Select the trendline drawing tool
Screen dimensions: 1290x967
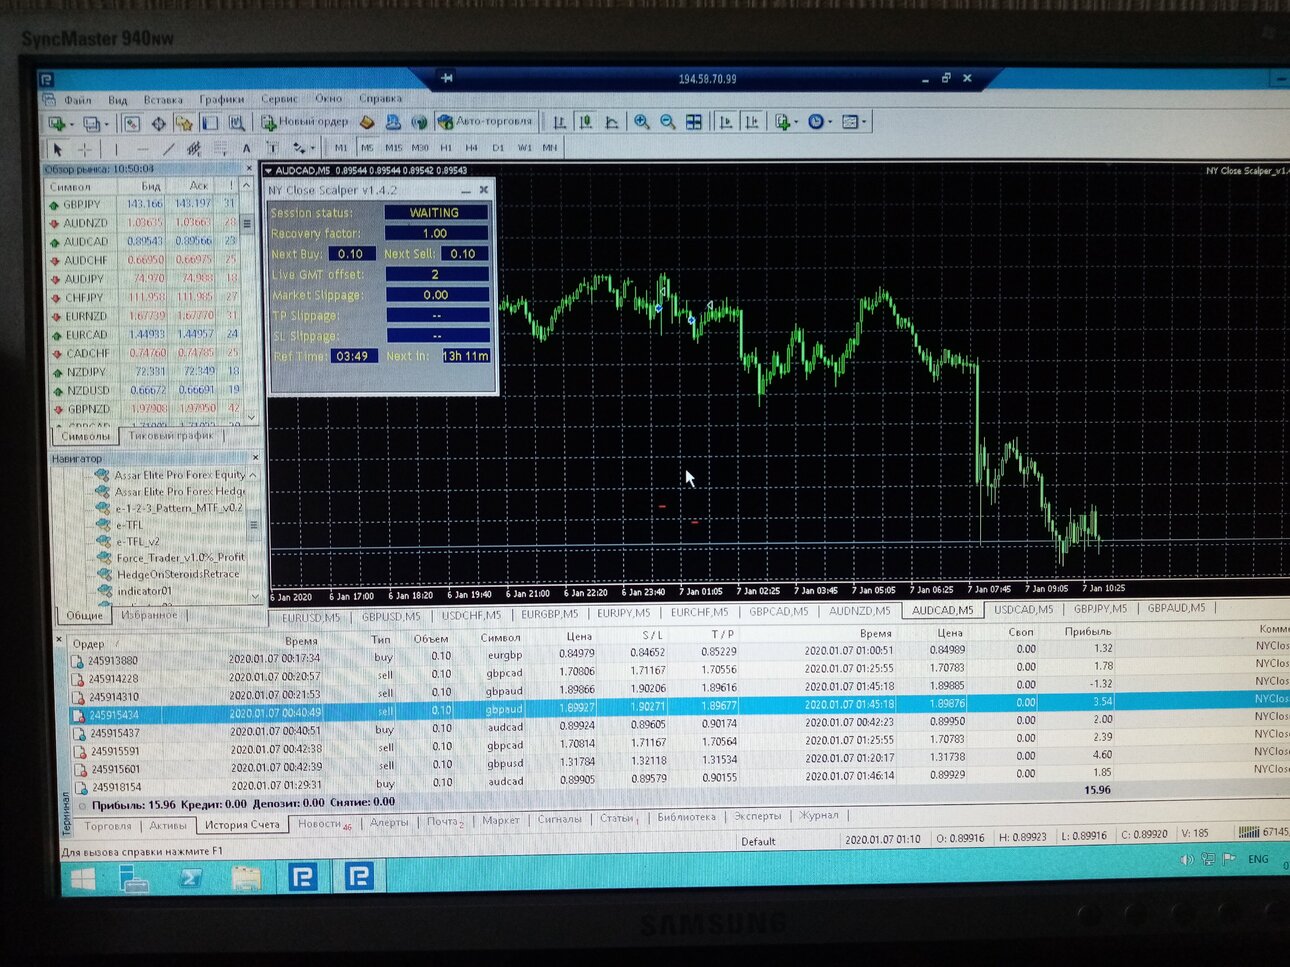pos(169,149)
